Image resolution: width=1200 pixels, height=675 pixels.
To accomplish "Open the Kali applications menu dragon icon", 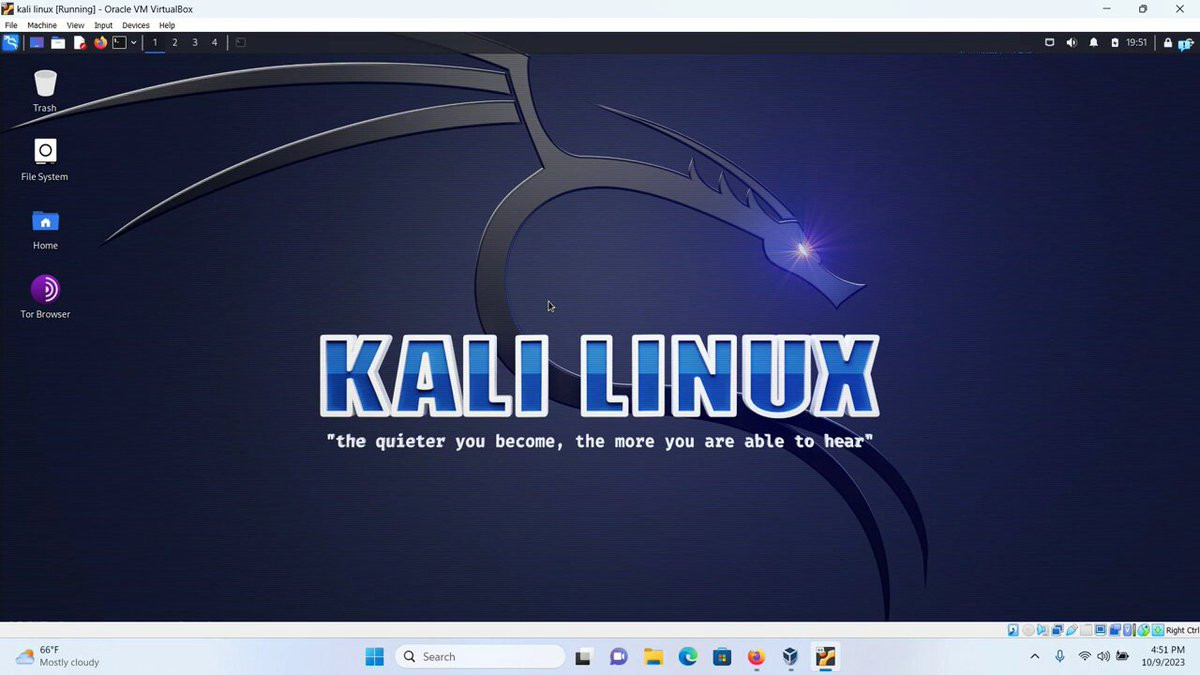I will coord(11,43).
